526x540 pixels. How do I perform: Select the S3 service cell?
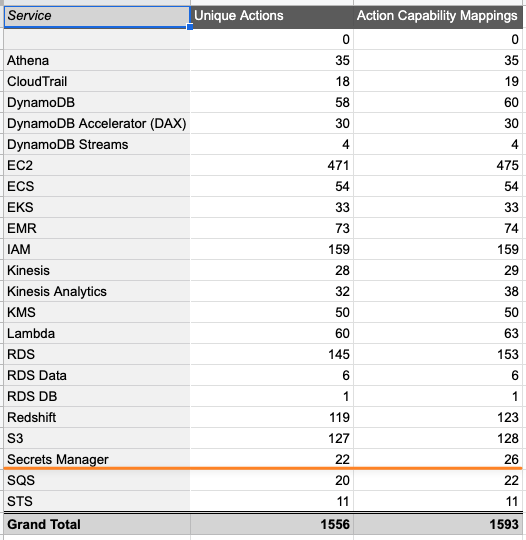pyautogui.click(x=97, y=438)
